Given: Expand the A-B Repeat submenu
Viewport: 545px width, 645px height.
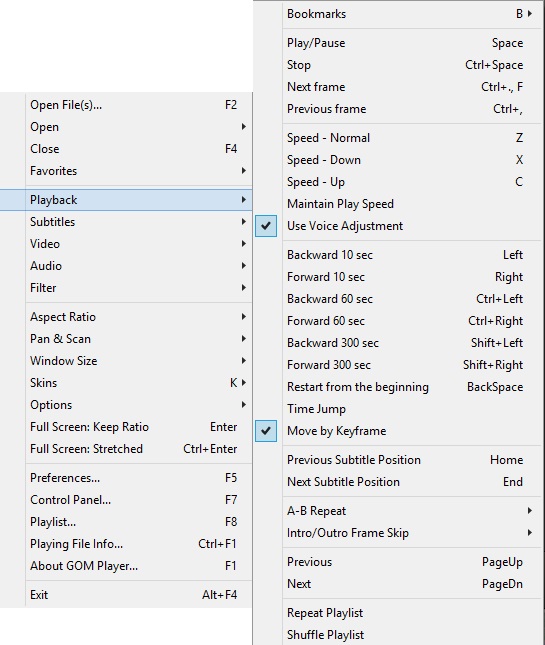Looking at the screenshot, I should (397, 511).
